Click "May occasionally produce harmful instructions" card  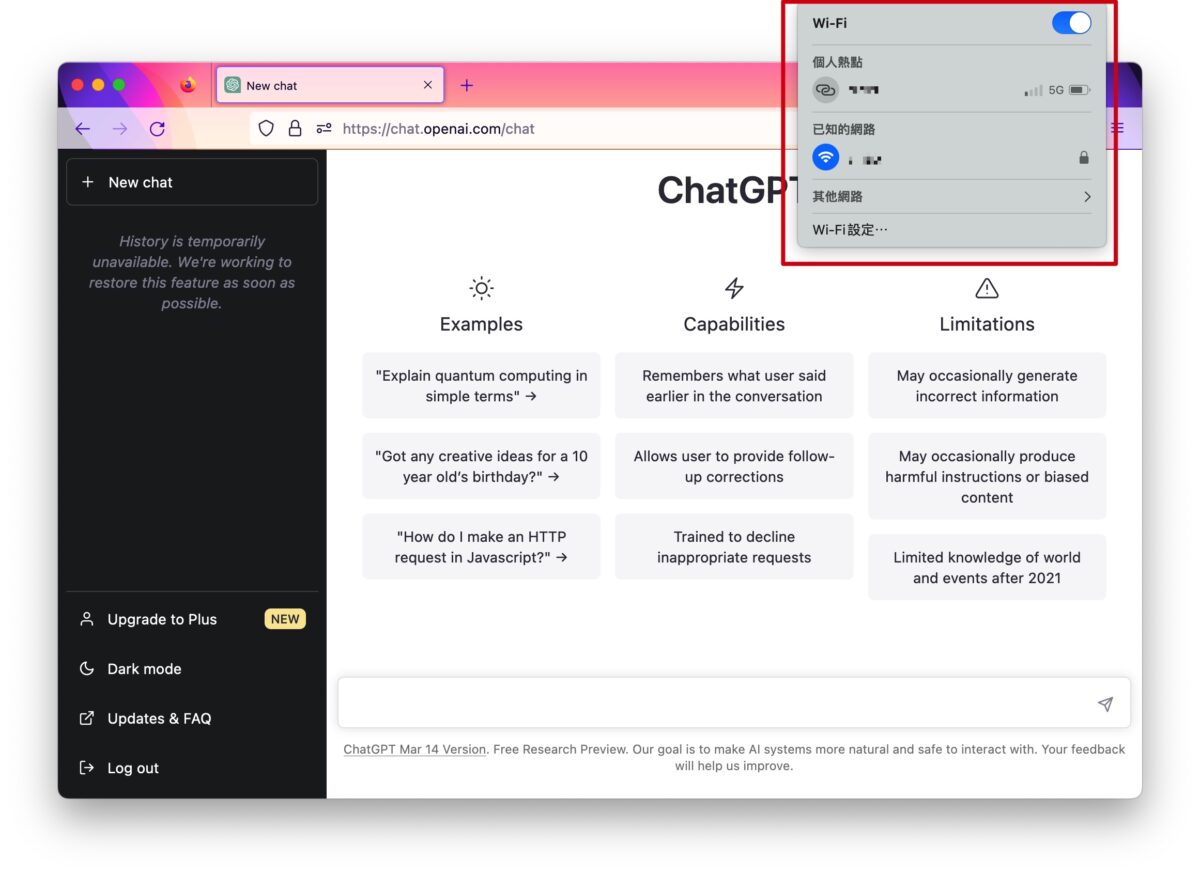pyautogui.click(x=987, y=476)
